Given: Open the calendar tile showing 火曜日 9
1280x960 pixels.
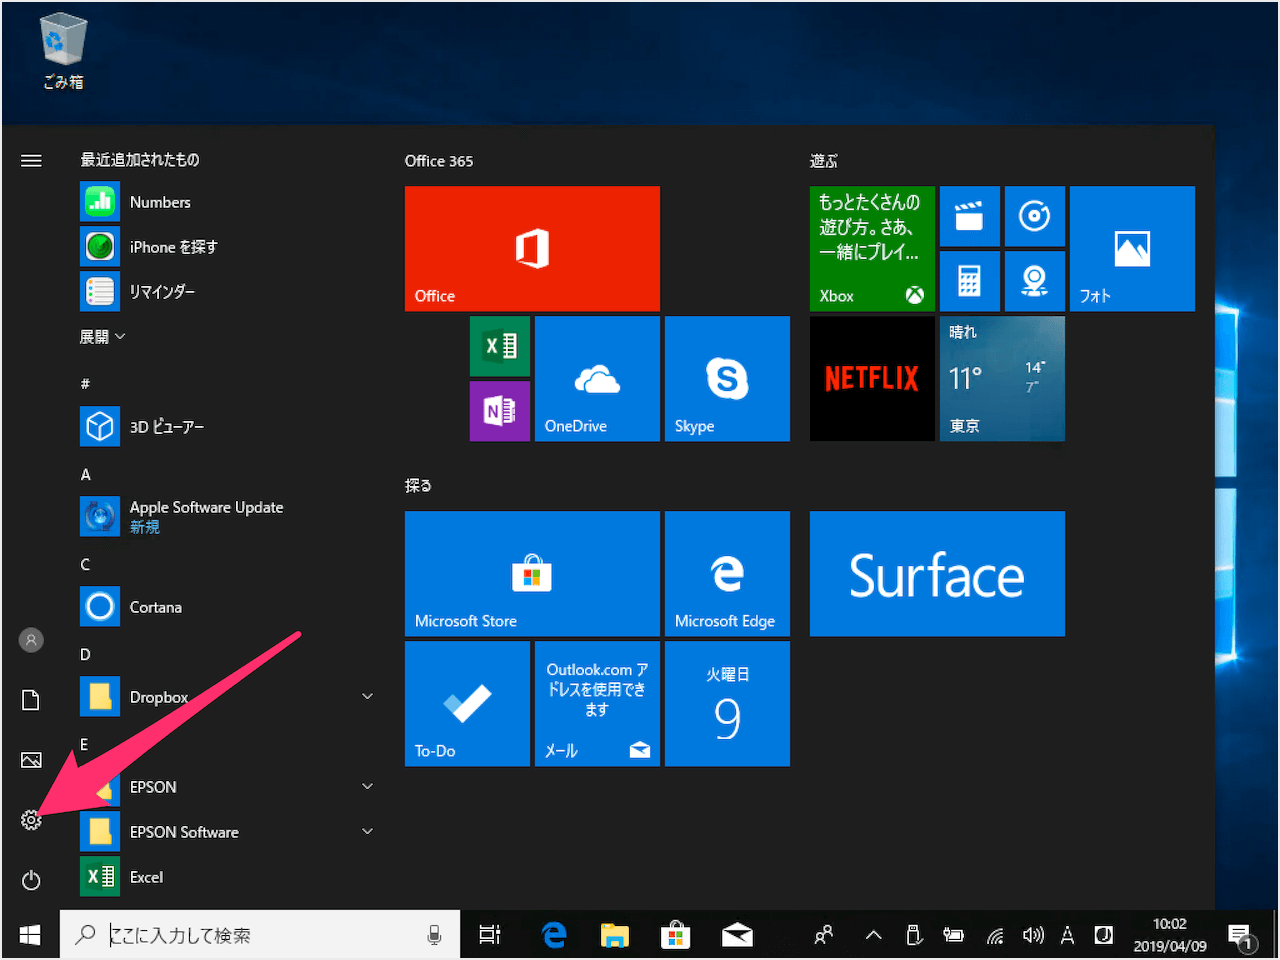Looking at the screenshot, I should tap(727, 703).
